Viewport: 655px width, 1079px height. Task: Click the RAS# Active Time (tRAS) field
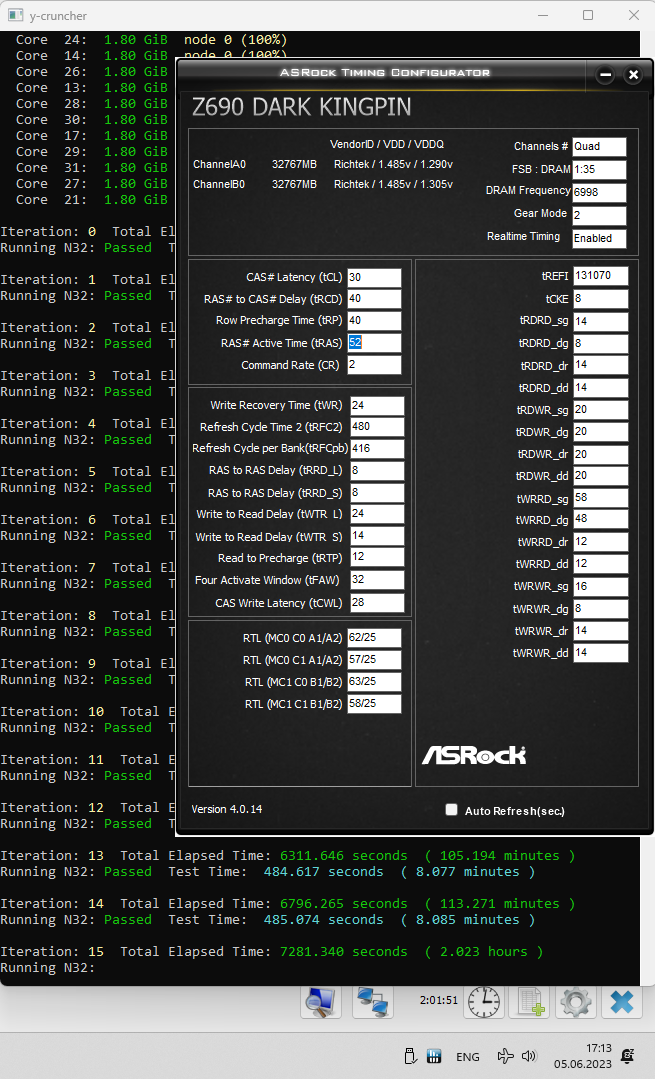click(374, 343)
